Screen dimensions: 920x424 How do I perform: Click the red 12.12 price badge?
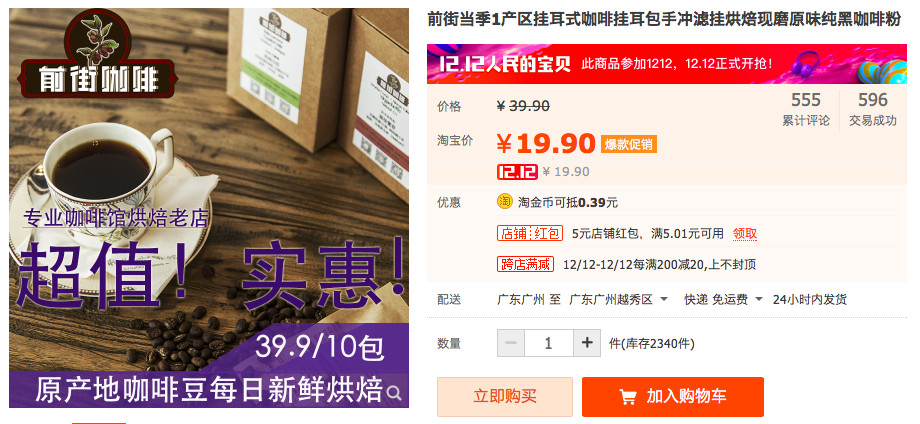coord(517,172)
